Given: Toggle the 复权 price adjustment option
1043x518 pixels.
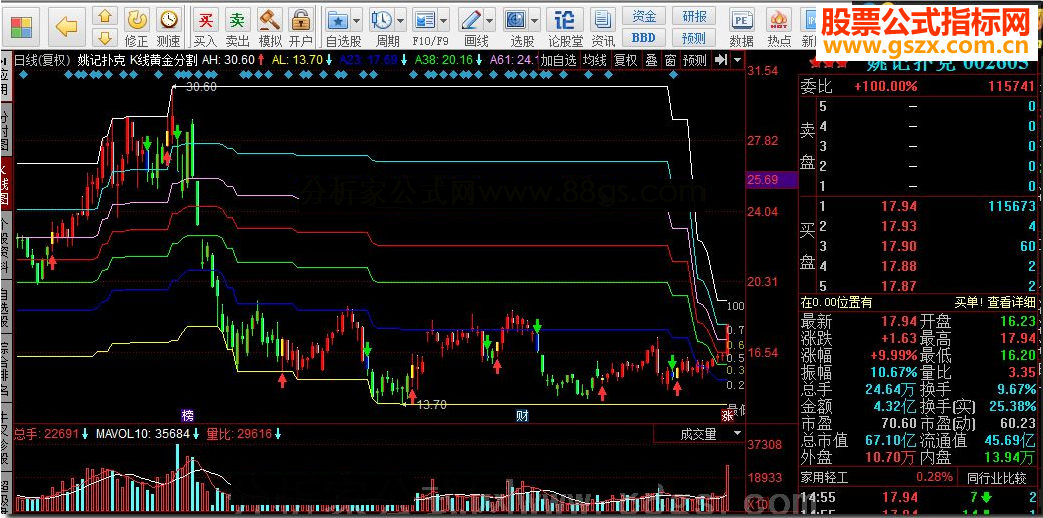Looking at the screenshot, I should pyautogui.click(x=625, y=61).
